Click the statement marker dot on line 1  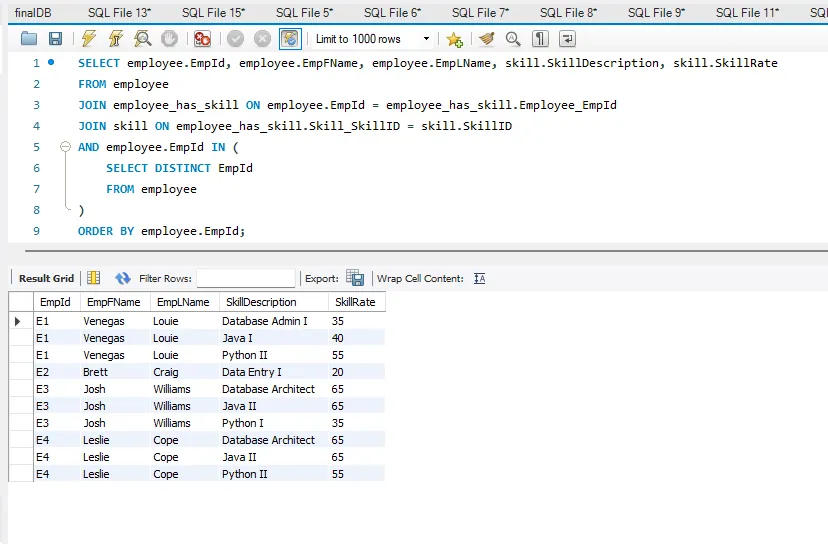(x=51, y=62)
